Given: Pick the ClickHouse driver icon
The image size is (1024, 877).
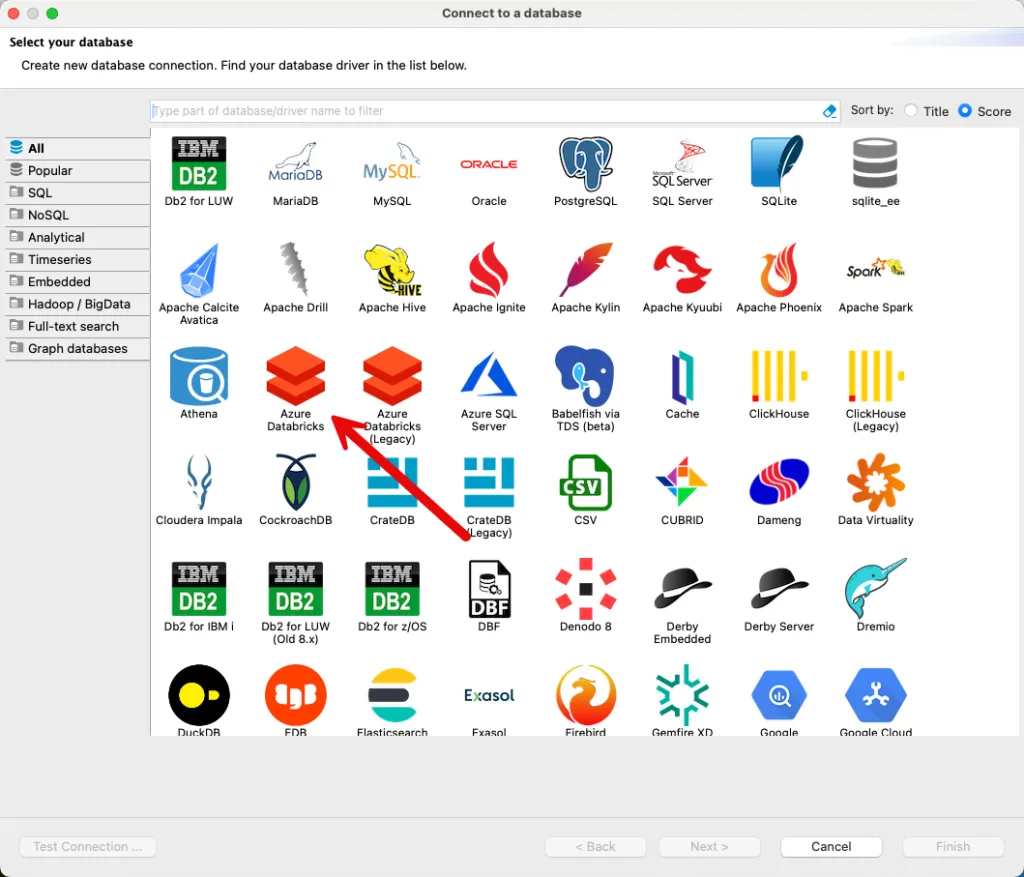Looking at the screenshot, I should point(778,377).
